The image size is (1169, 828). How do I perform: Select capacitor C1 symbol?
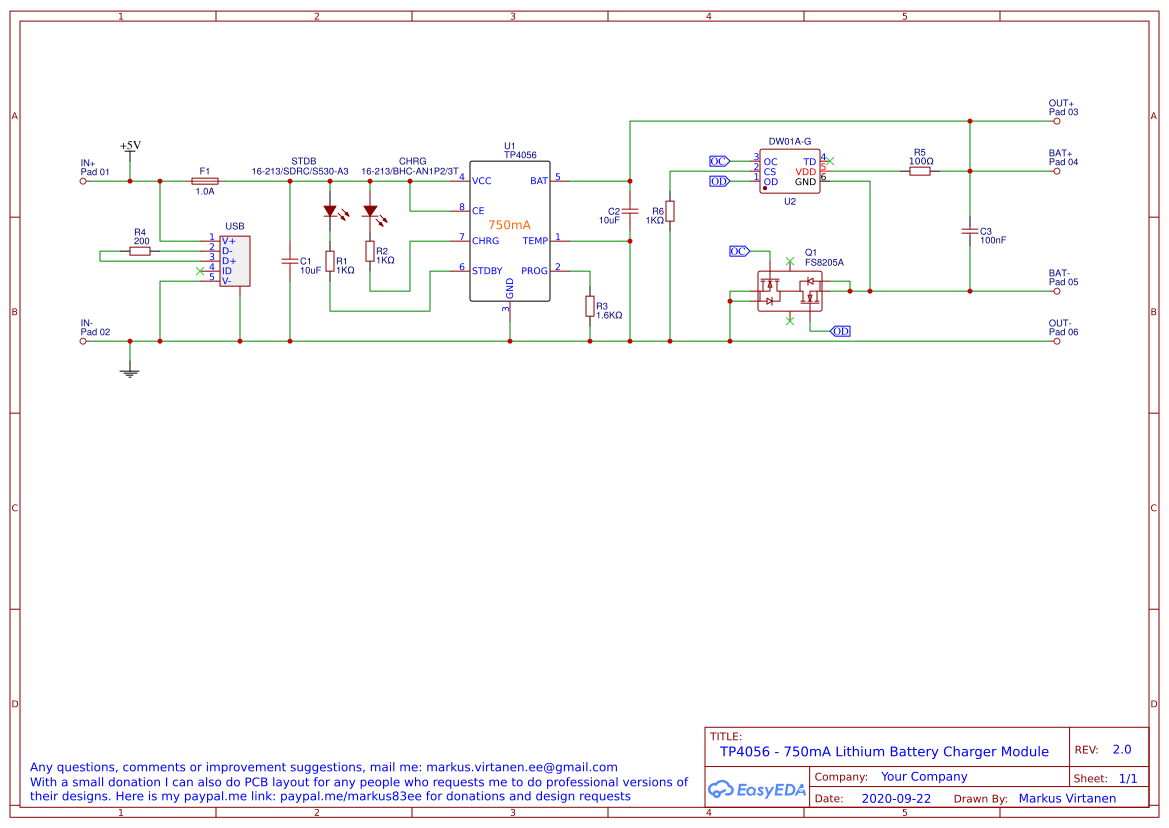(x=290, y=261)
